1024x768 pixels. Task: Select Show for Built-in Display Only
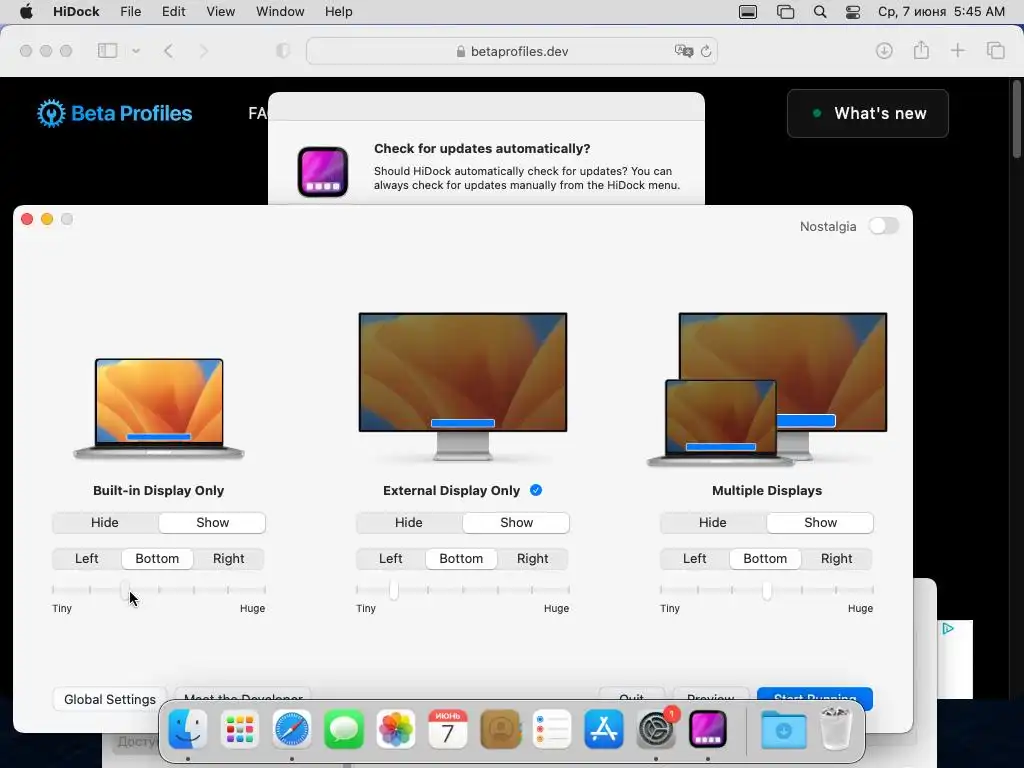click(x=212, y=522)
